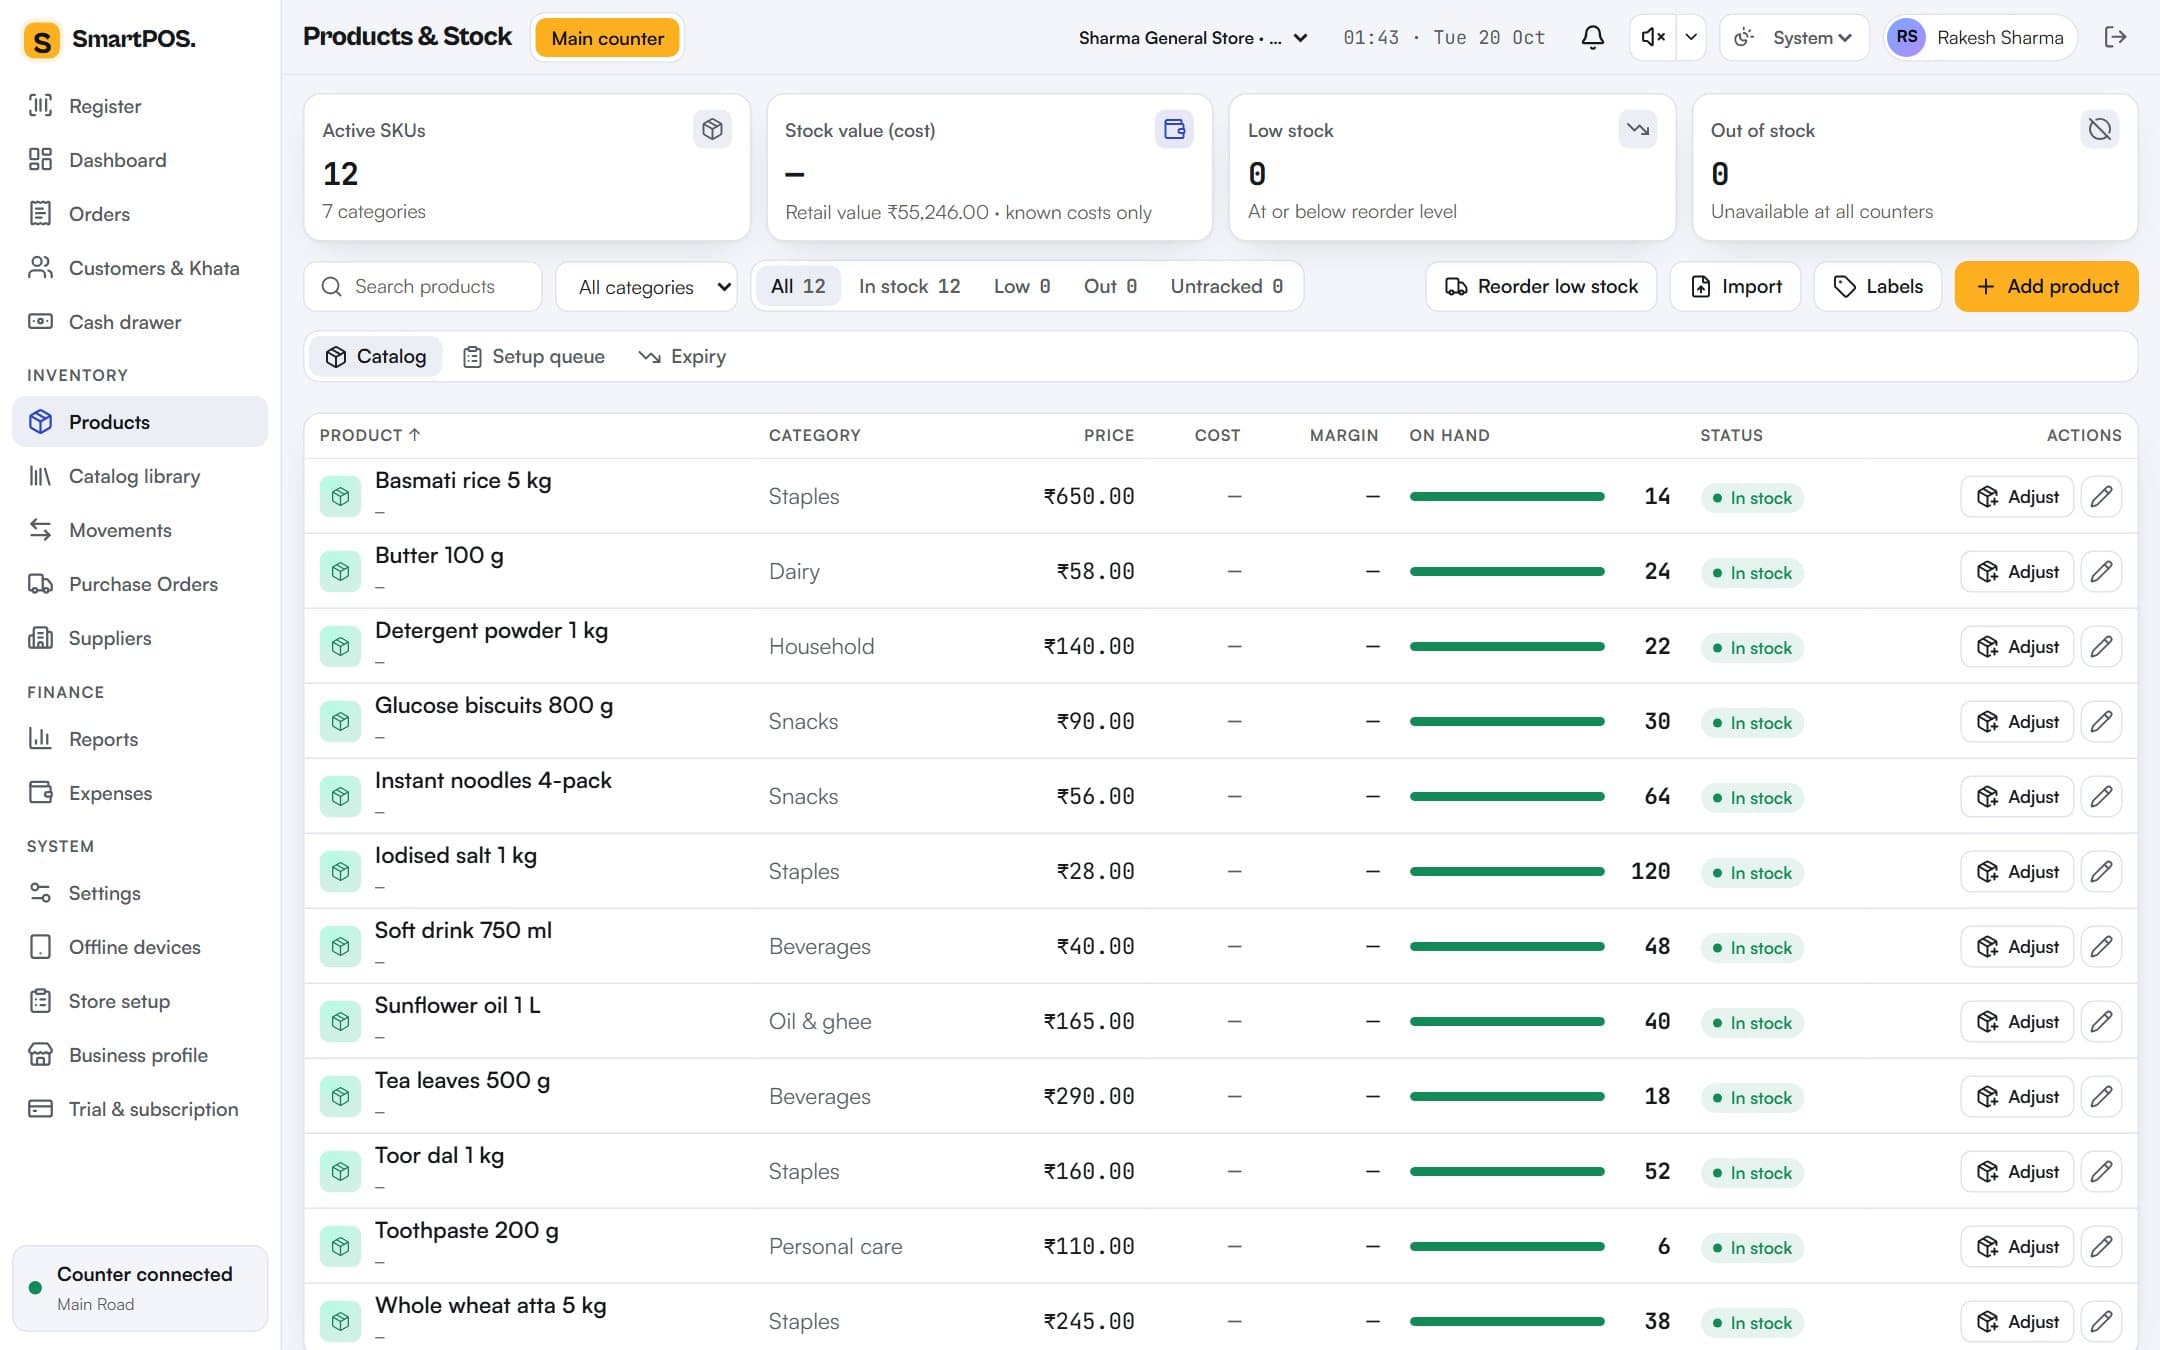
Task: Expand the Sharma General Store selector
Action: pyautogui.click(x=1193, y=38)
